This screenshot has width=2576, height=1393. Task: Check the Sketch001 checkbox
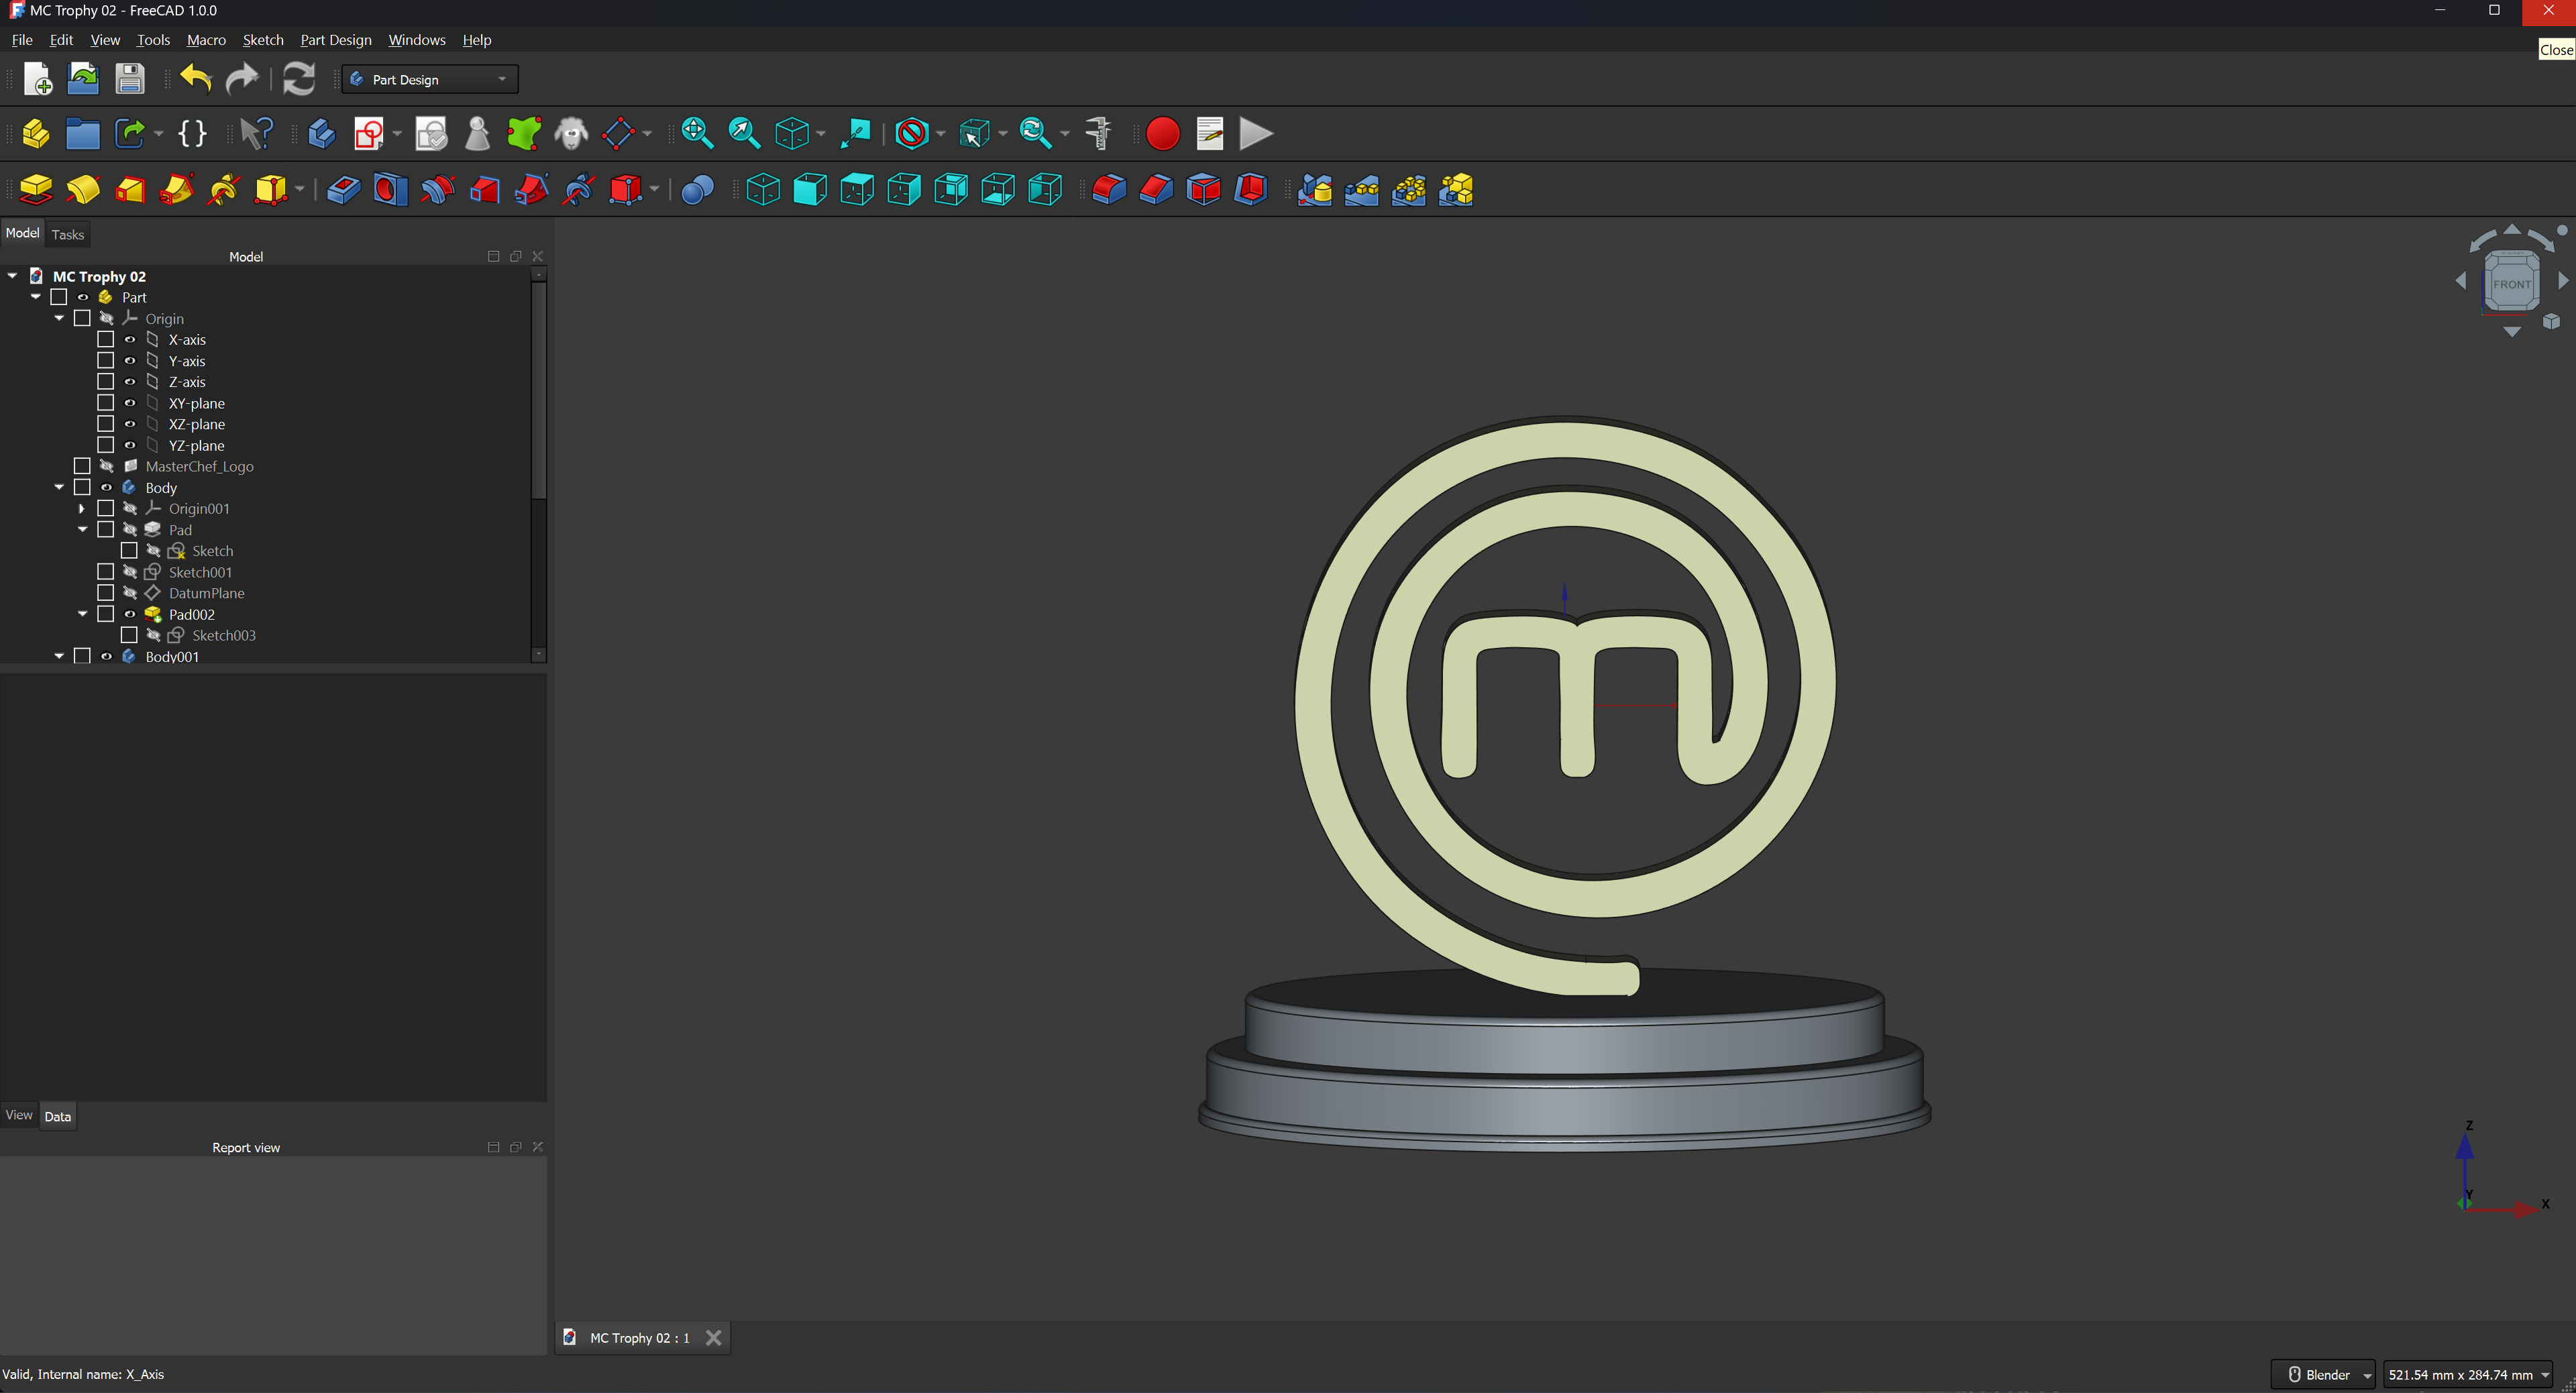click(105, 572)
